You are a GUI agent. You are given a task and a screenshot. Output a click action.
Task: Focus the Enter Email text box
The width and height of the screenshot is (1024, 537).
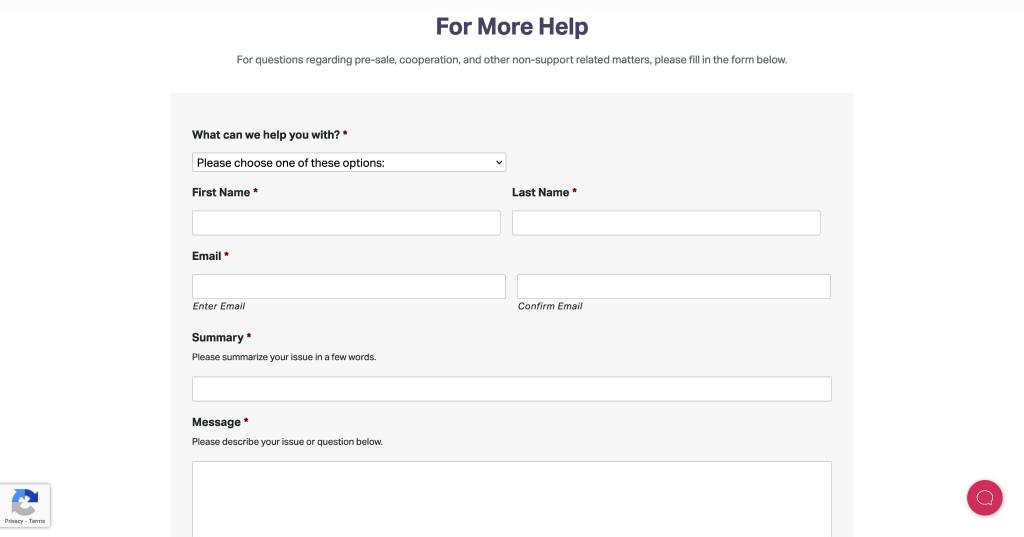[x=349, y=286]
